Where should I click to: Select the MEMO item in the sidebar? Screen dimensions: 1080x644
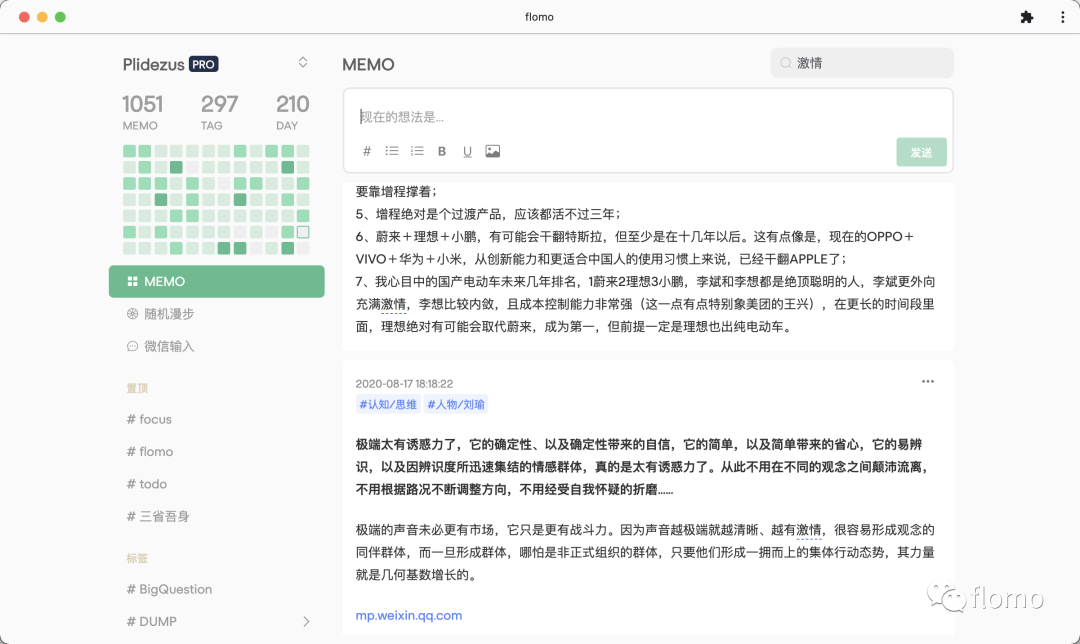[x=216, y=282]
